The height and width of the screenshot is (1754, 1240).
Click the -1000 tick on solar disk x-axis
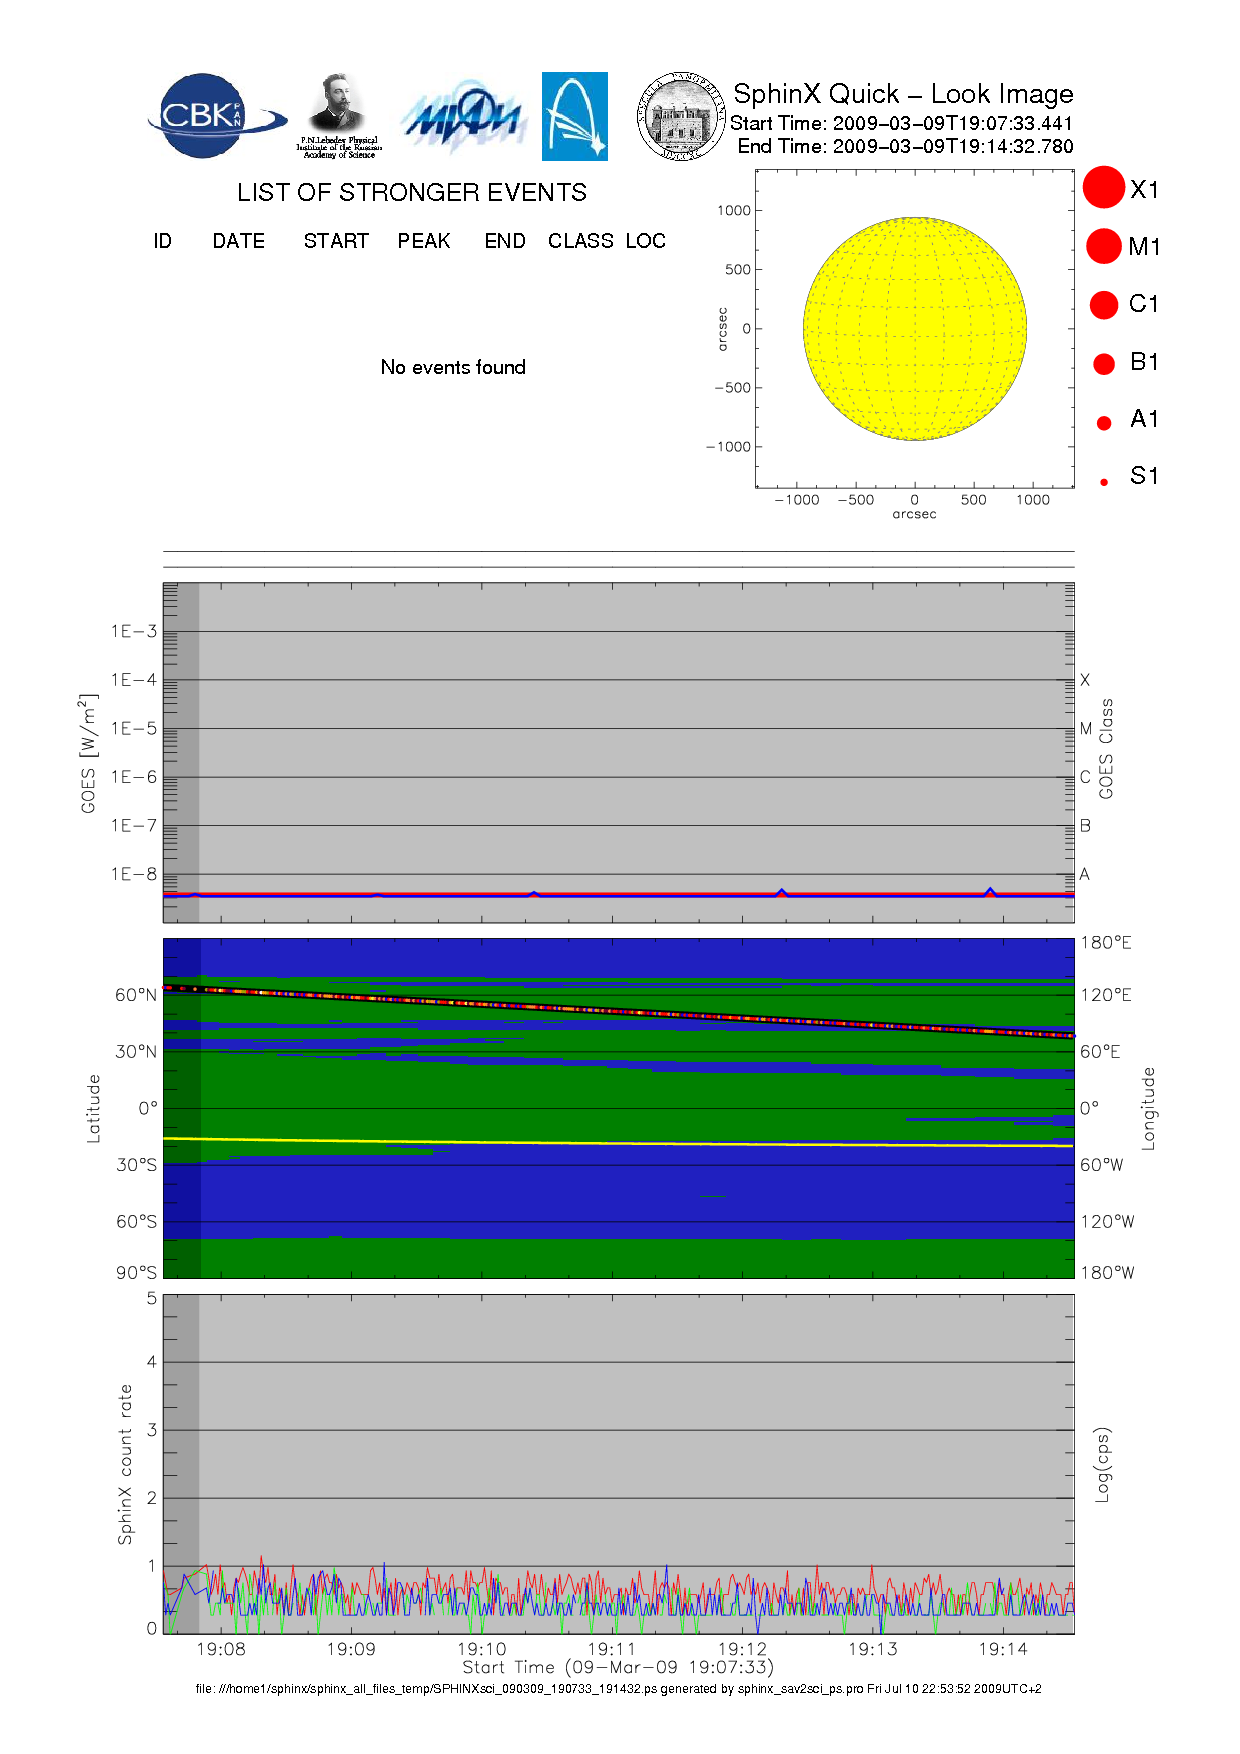click(797, 500)
